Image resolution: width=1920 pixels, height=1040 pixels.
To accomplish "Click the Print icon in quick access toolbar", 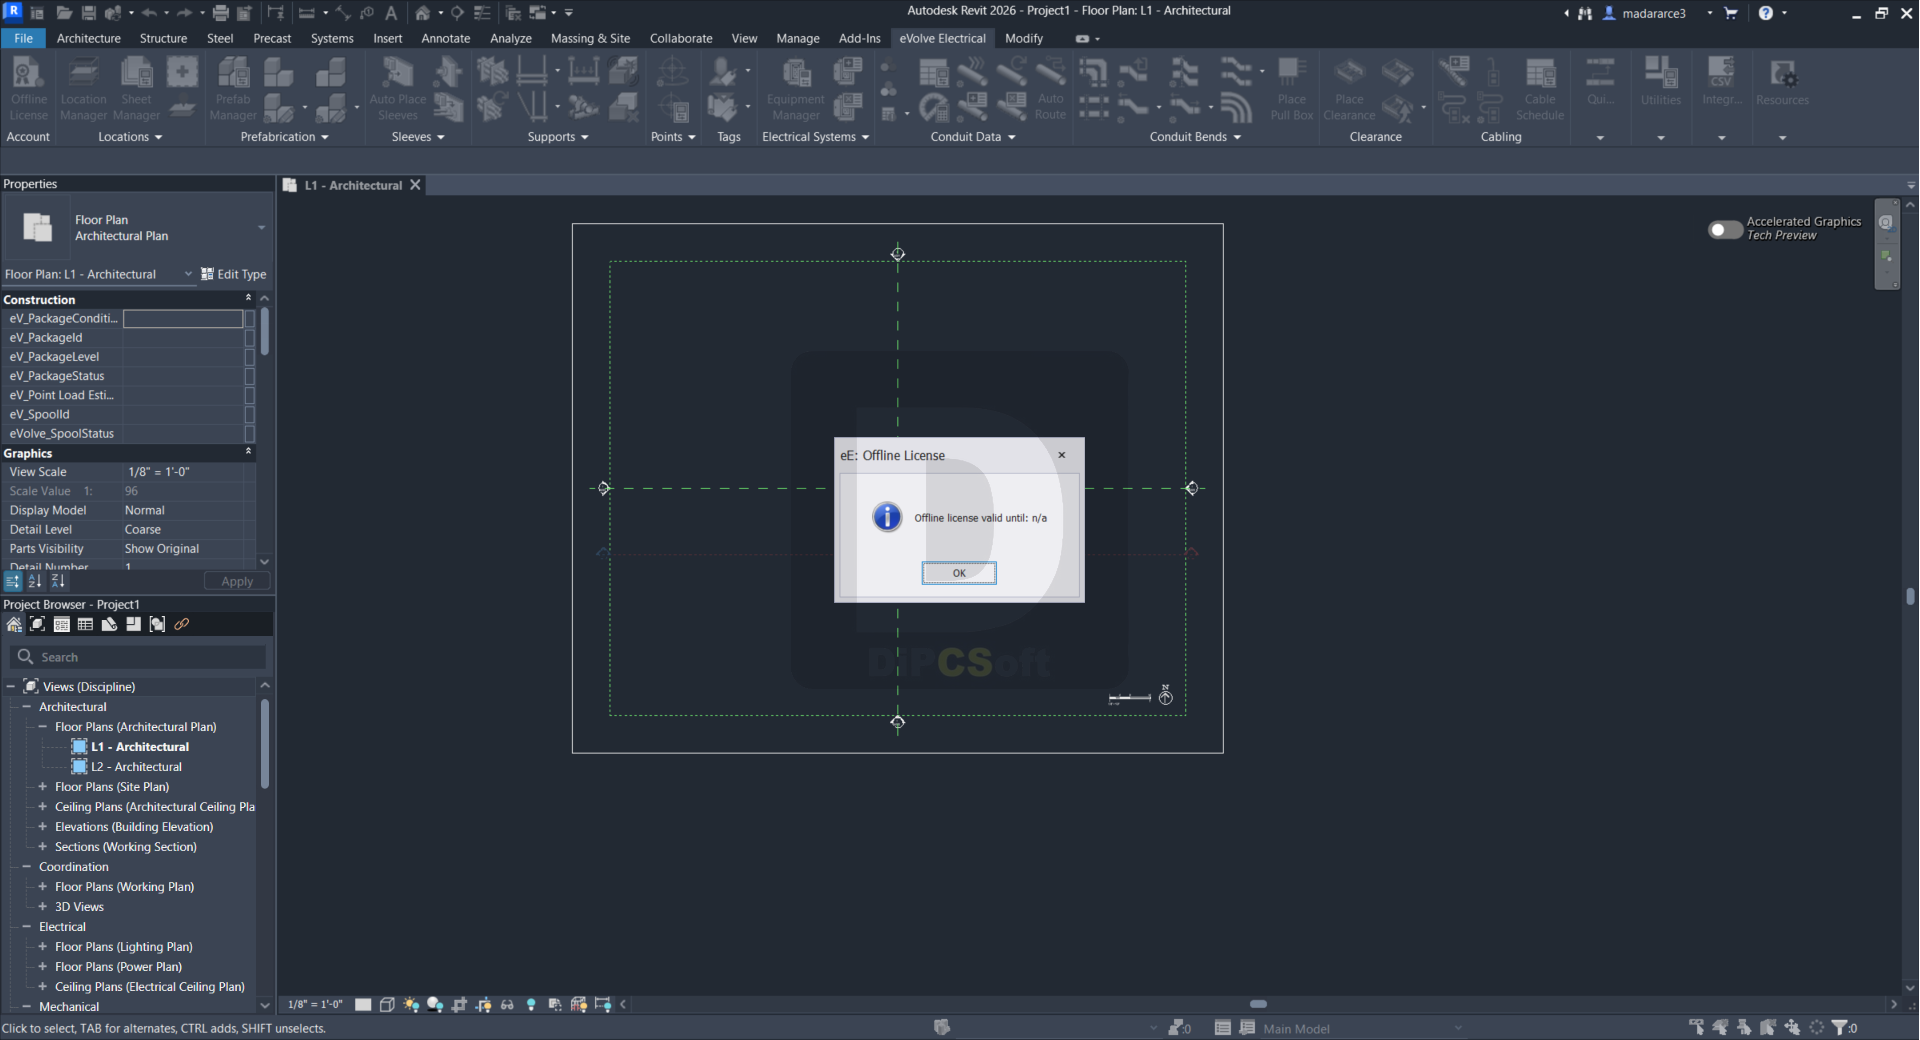I will (x=220, y=13).
